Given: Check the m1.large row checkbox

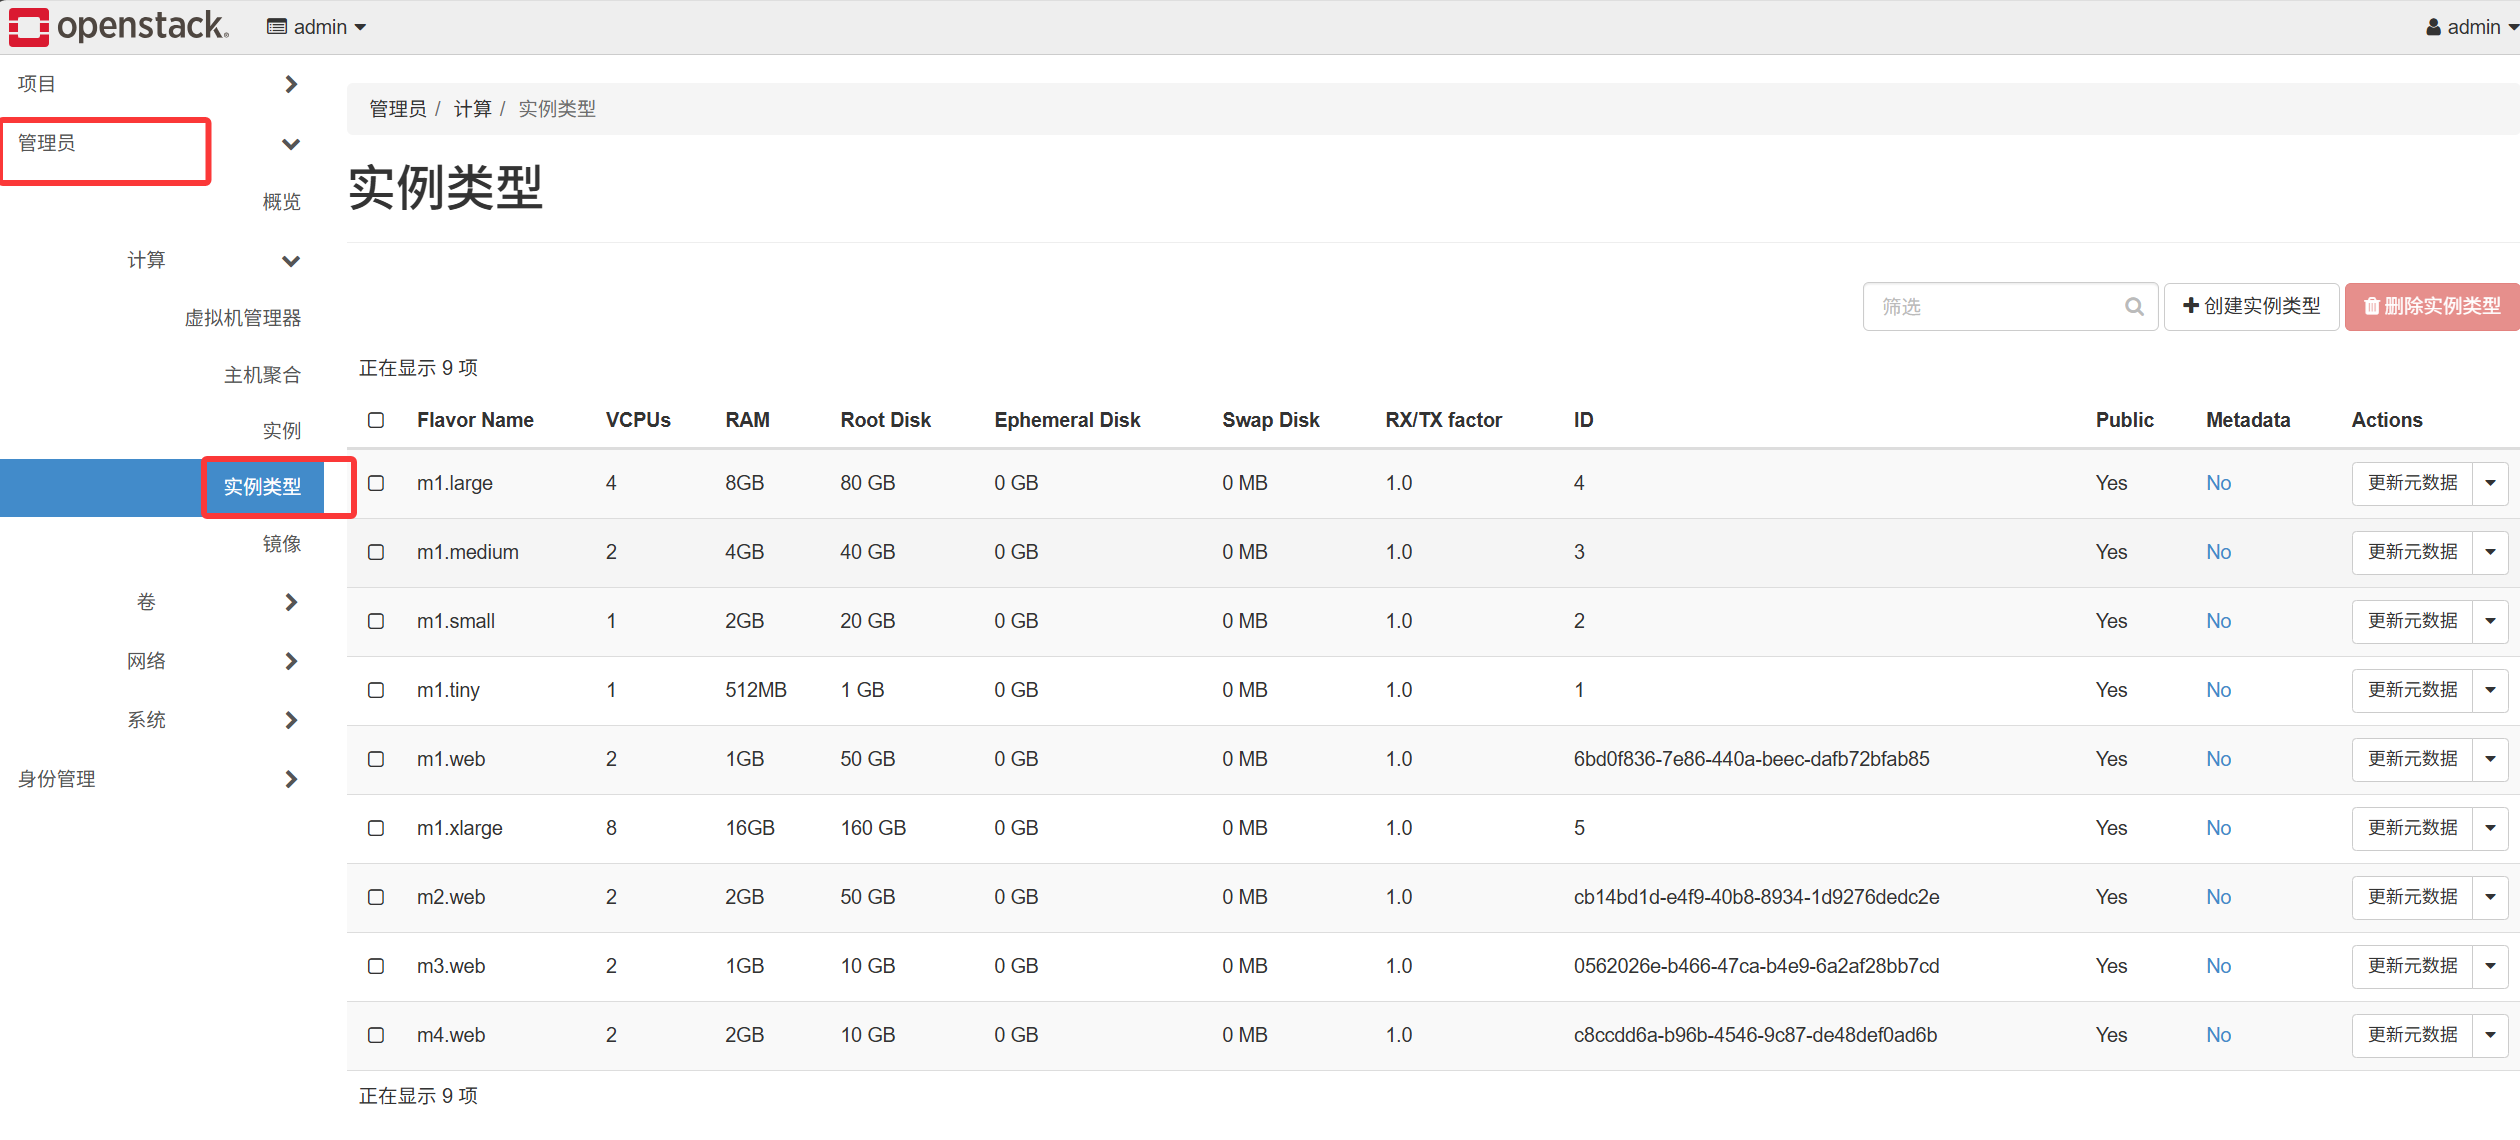Looking at the screenshot, I should 376,483.
